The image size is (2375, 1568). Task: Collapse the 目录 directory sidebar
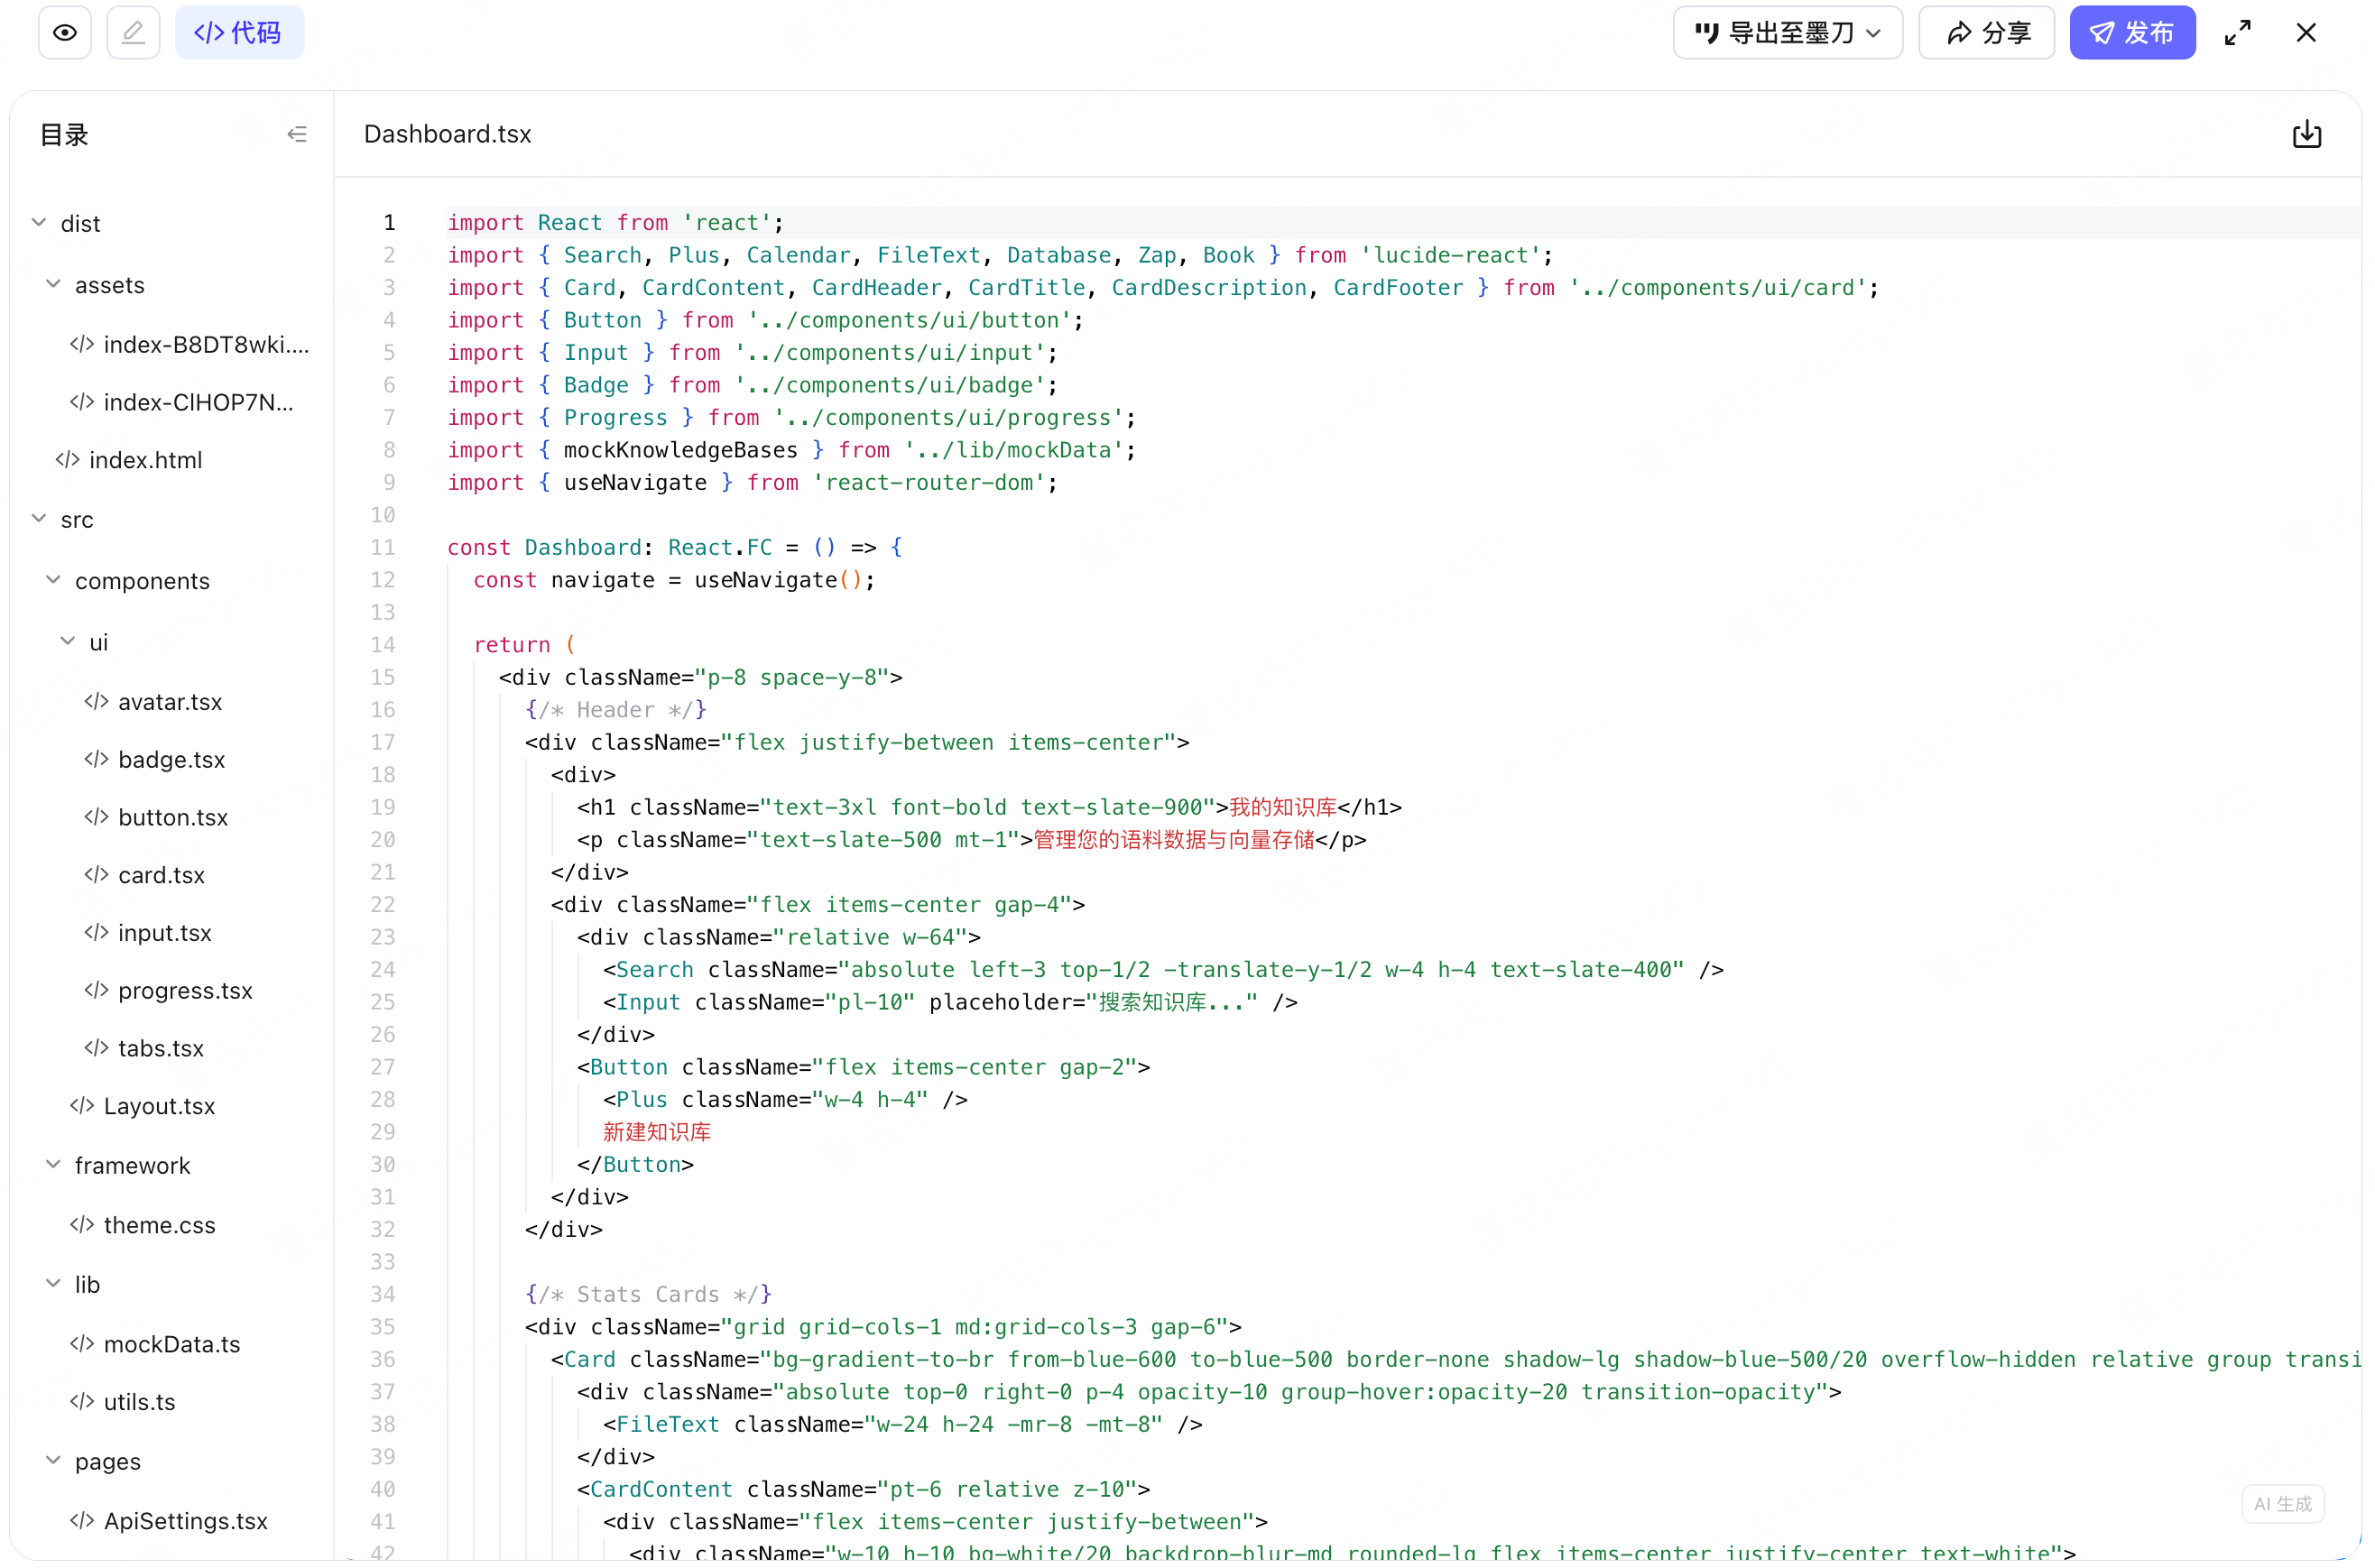tap(297, 134)
